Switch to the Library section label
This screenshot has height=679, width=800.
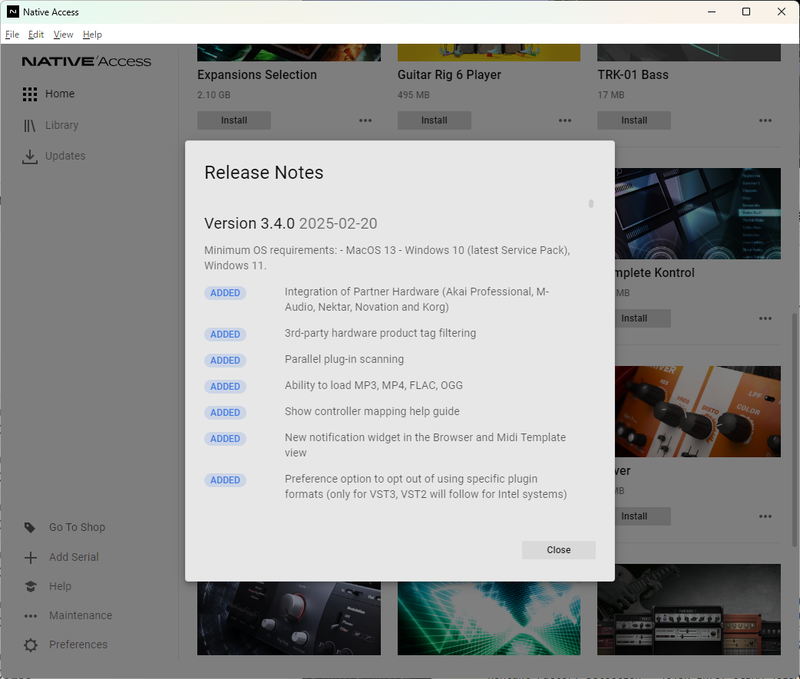click(x=62, y=125)
